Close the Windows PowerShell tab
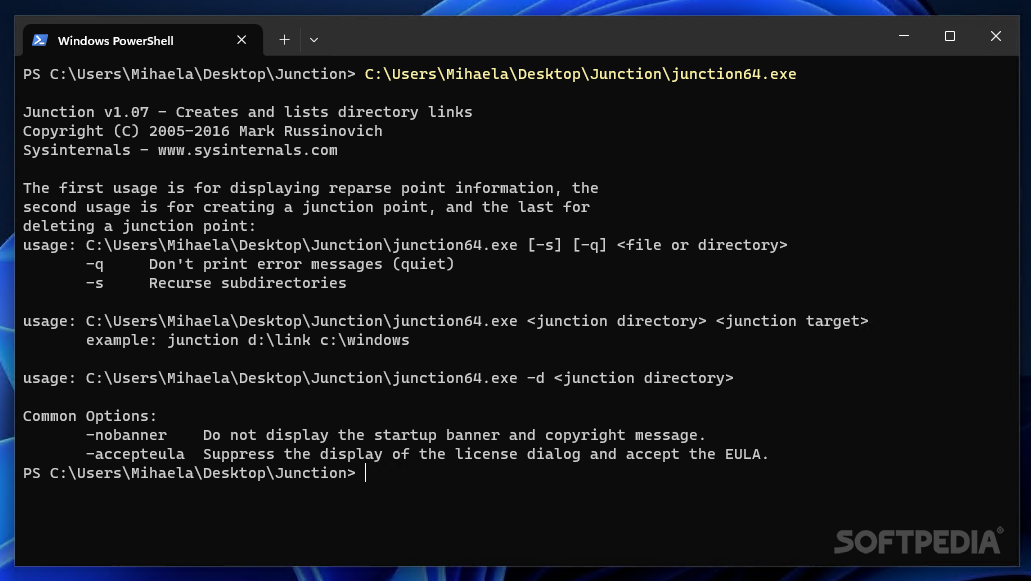1031x581 pixels. (241, 40)
